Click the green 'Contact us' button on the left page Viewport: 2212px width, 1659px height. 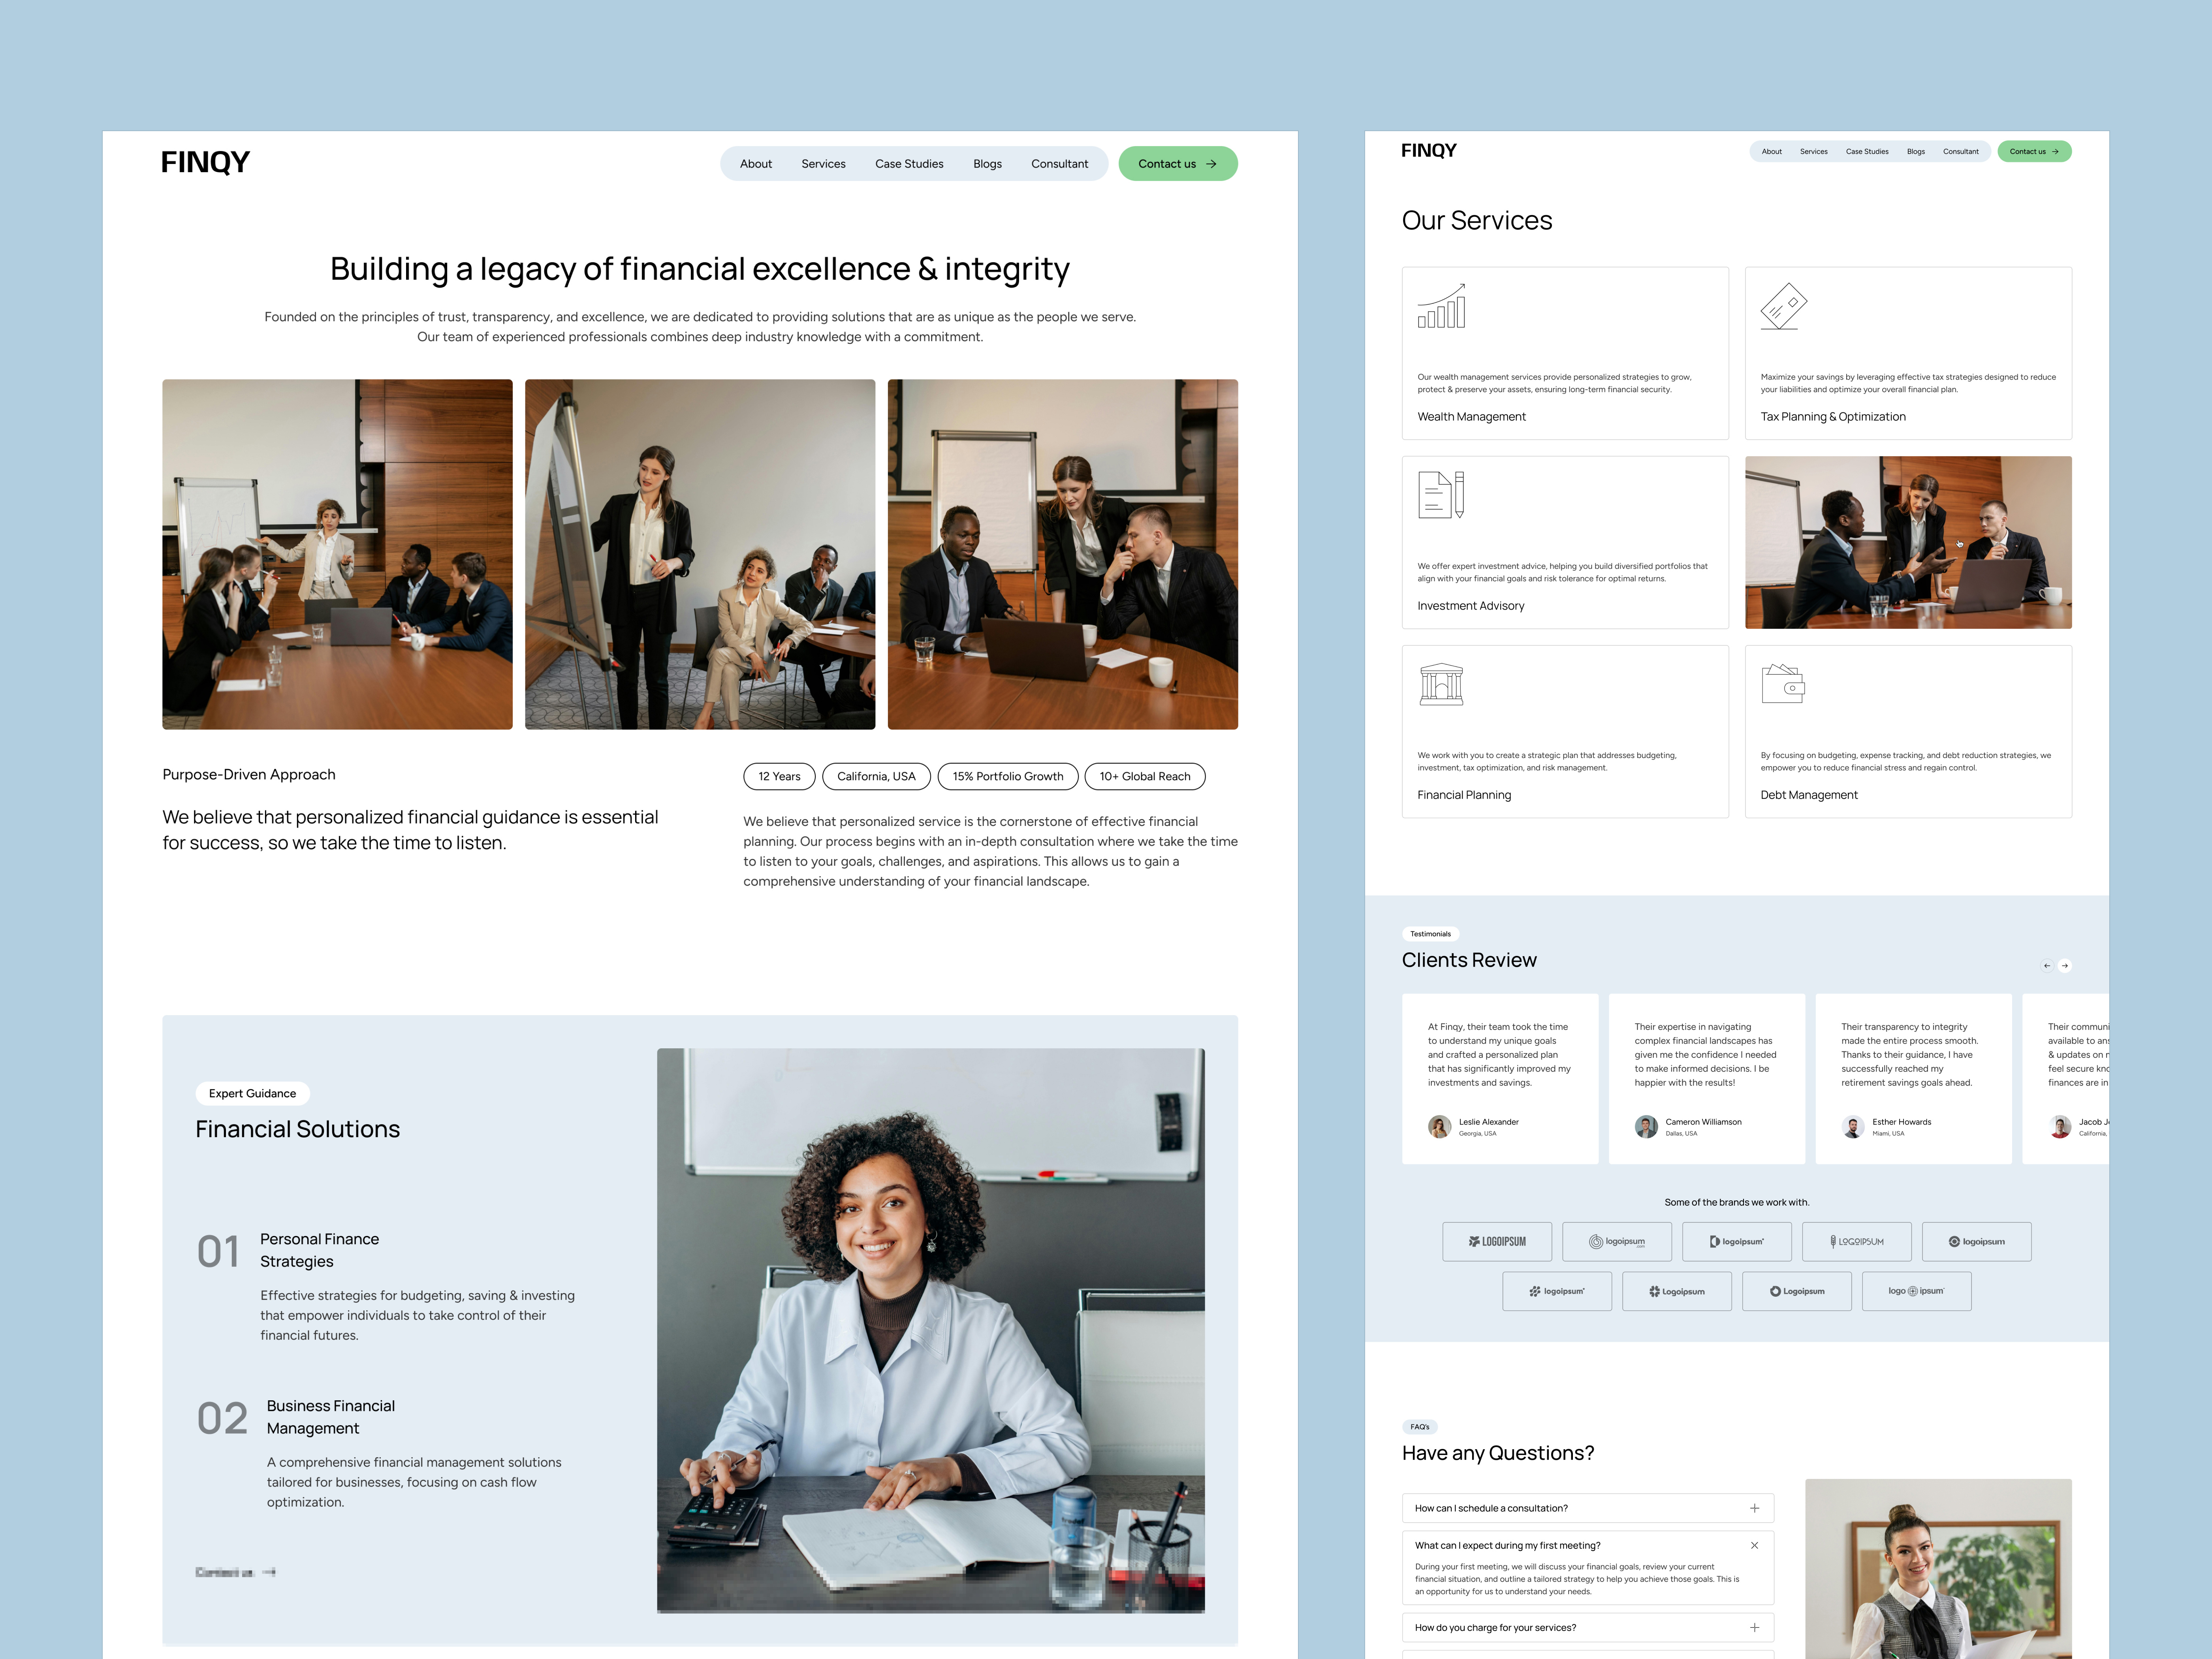pyautogui.click(x=1178, y=164)
